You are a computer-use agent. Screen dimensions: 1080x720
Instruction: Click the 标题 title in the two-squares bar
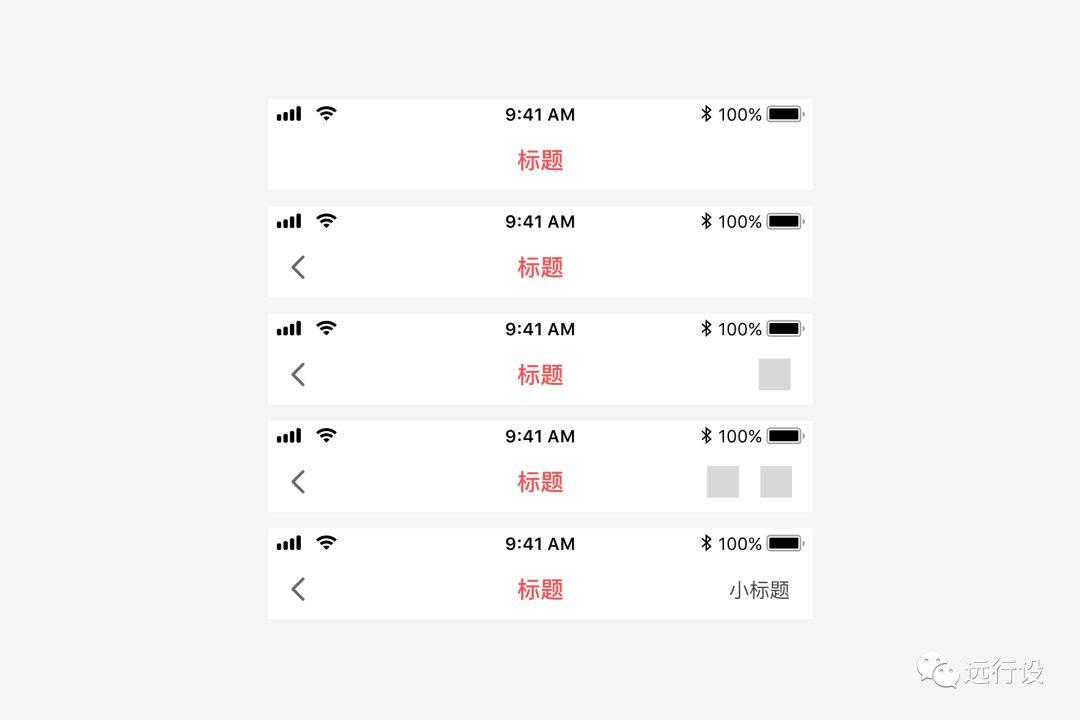tap(541, 482)
